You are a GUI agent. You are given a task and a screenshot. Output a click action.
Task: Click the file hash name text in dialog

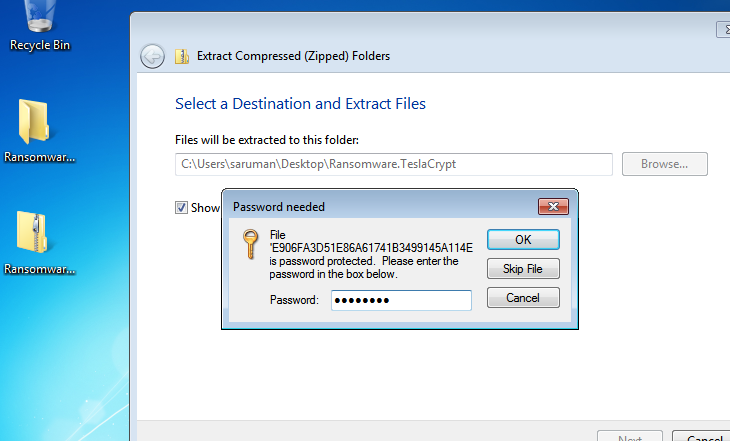(x=371, y=248)
